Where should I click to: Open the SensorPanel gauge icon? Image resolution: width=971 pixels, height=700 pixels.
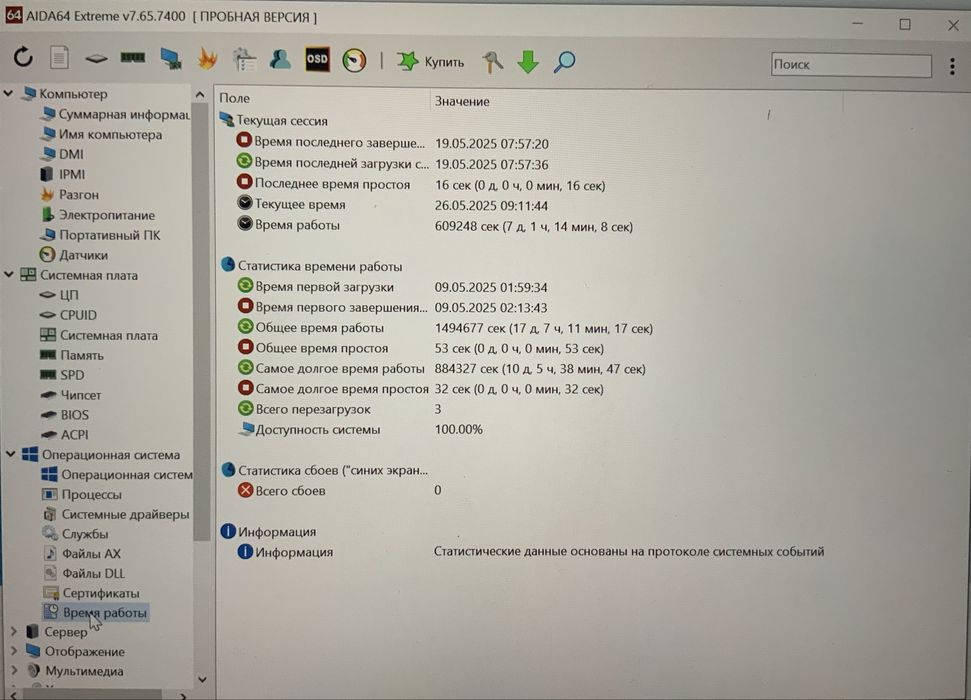[x=354, y=61]
